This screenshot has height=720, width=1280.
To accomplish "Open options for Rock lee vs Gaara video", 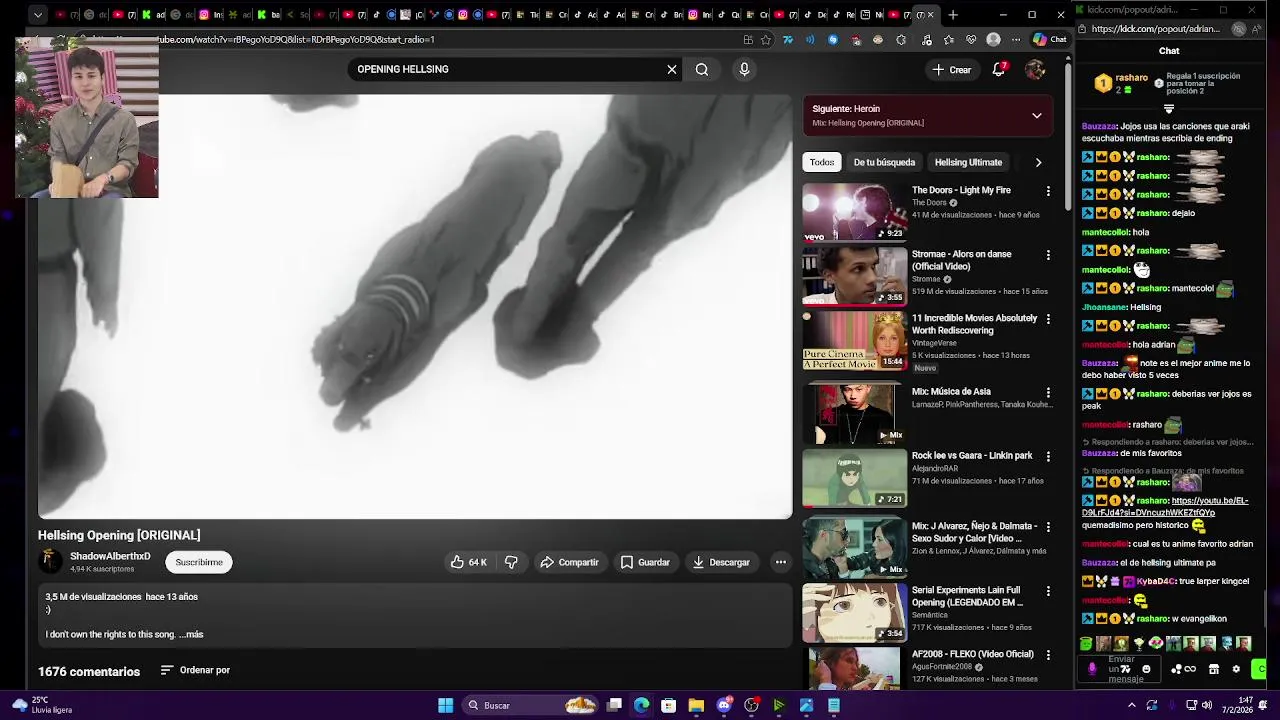I will pos(1048,456).
